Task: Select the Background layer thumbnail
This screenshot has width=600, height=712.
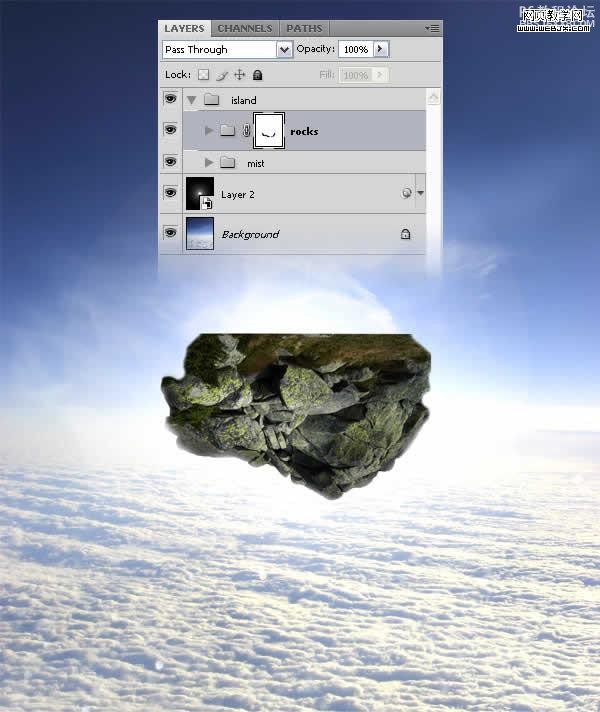Action: tap(200, 233)
